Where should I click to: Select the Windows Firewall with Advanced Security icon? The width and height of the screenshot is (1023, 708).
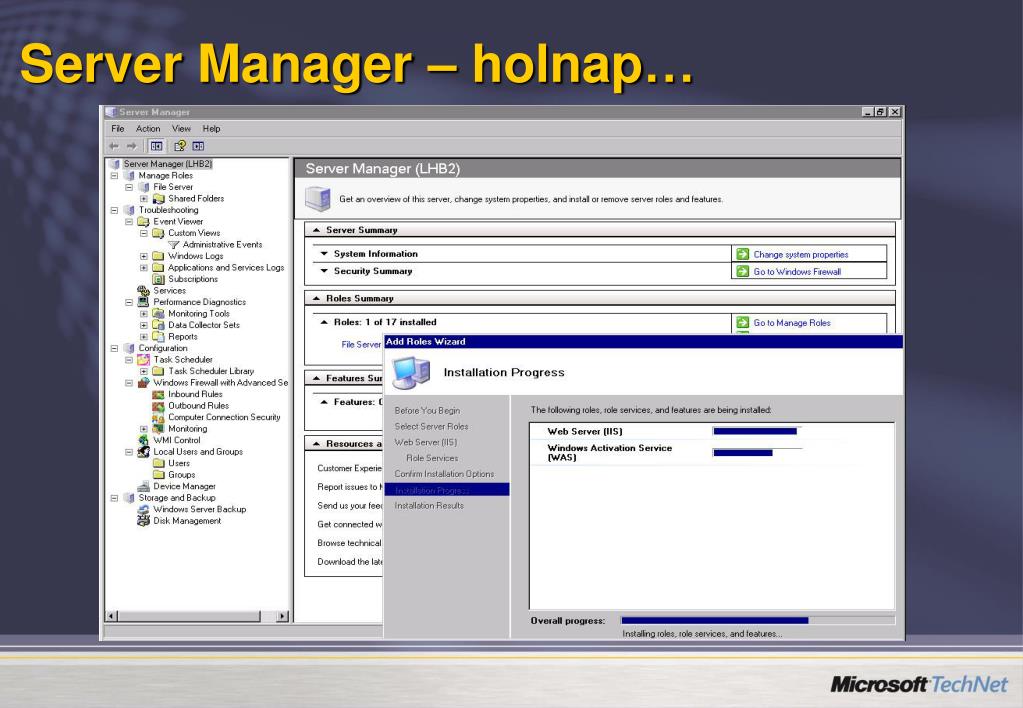(144, 382)
